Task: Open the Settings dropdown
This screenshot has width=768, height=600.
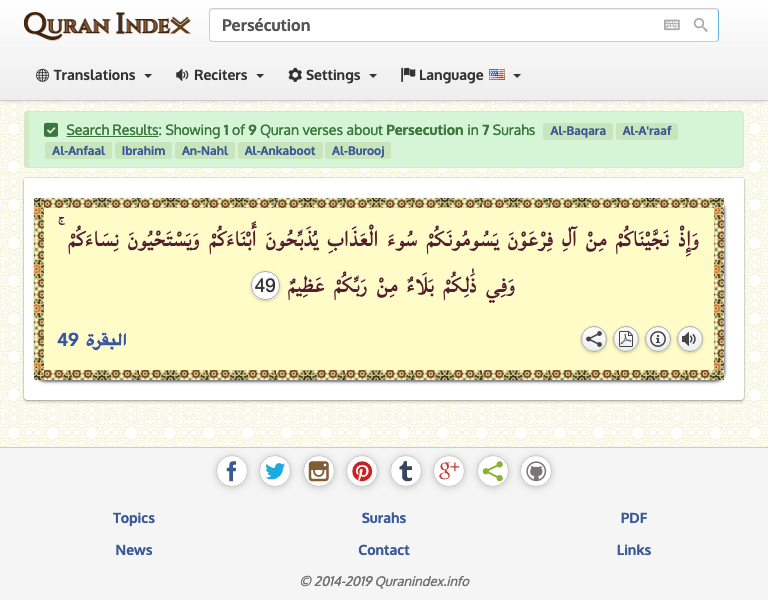Action: [x=333, y=75]
